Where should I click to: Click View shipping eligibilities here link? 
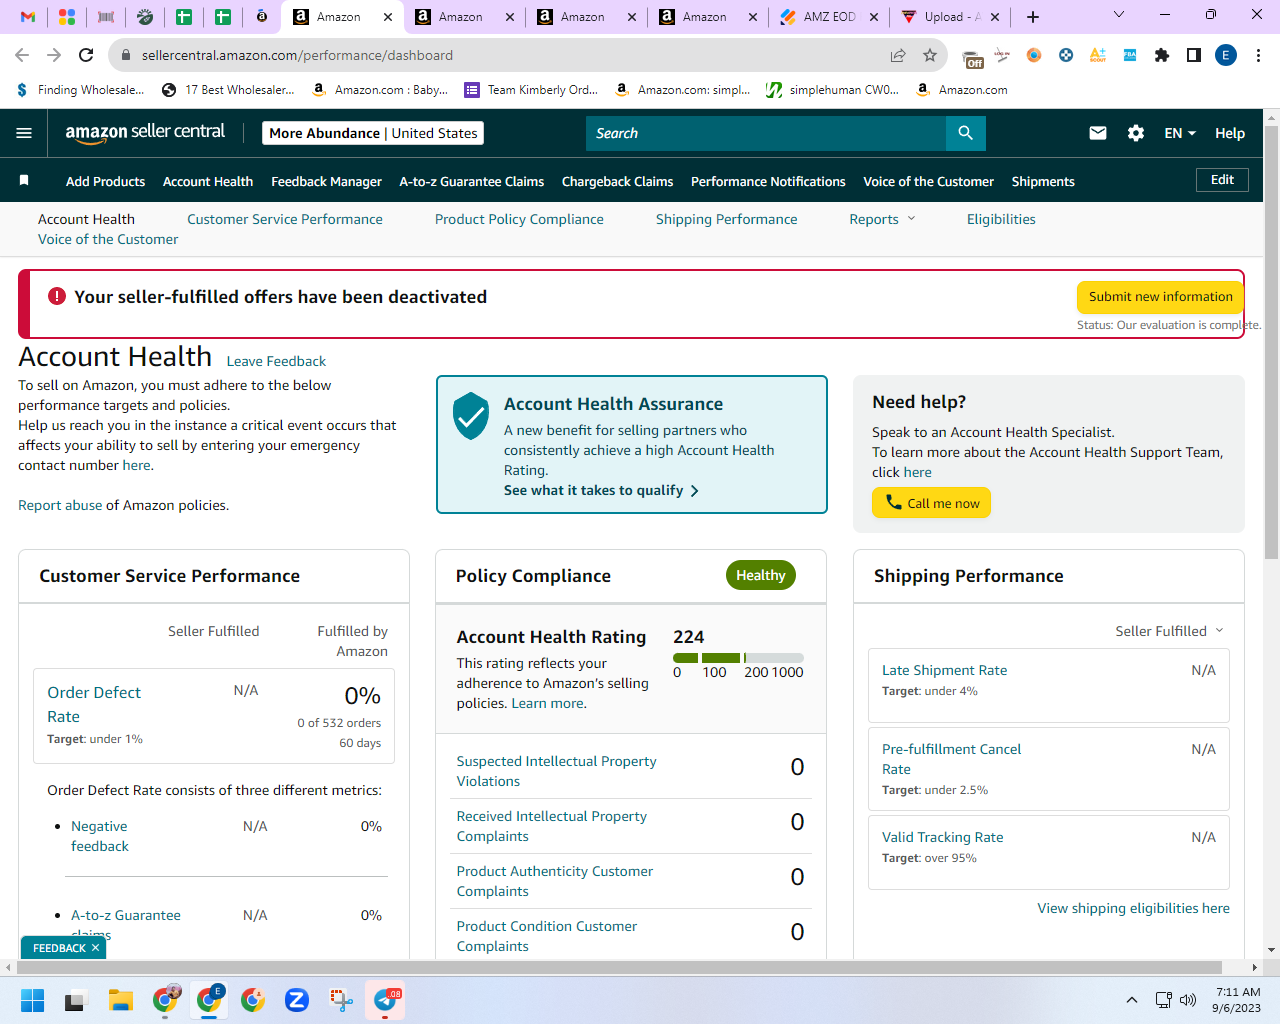pyautogui.click(x=1133, y=908)
